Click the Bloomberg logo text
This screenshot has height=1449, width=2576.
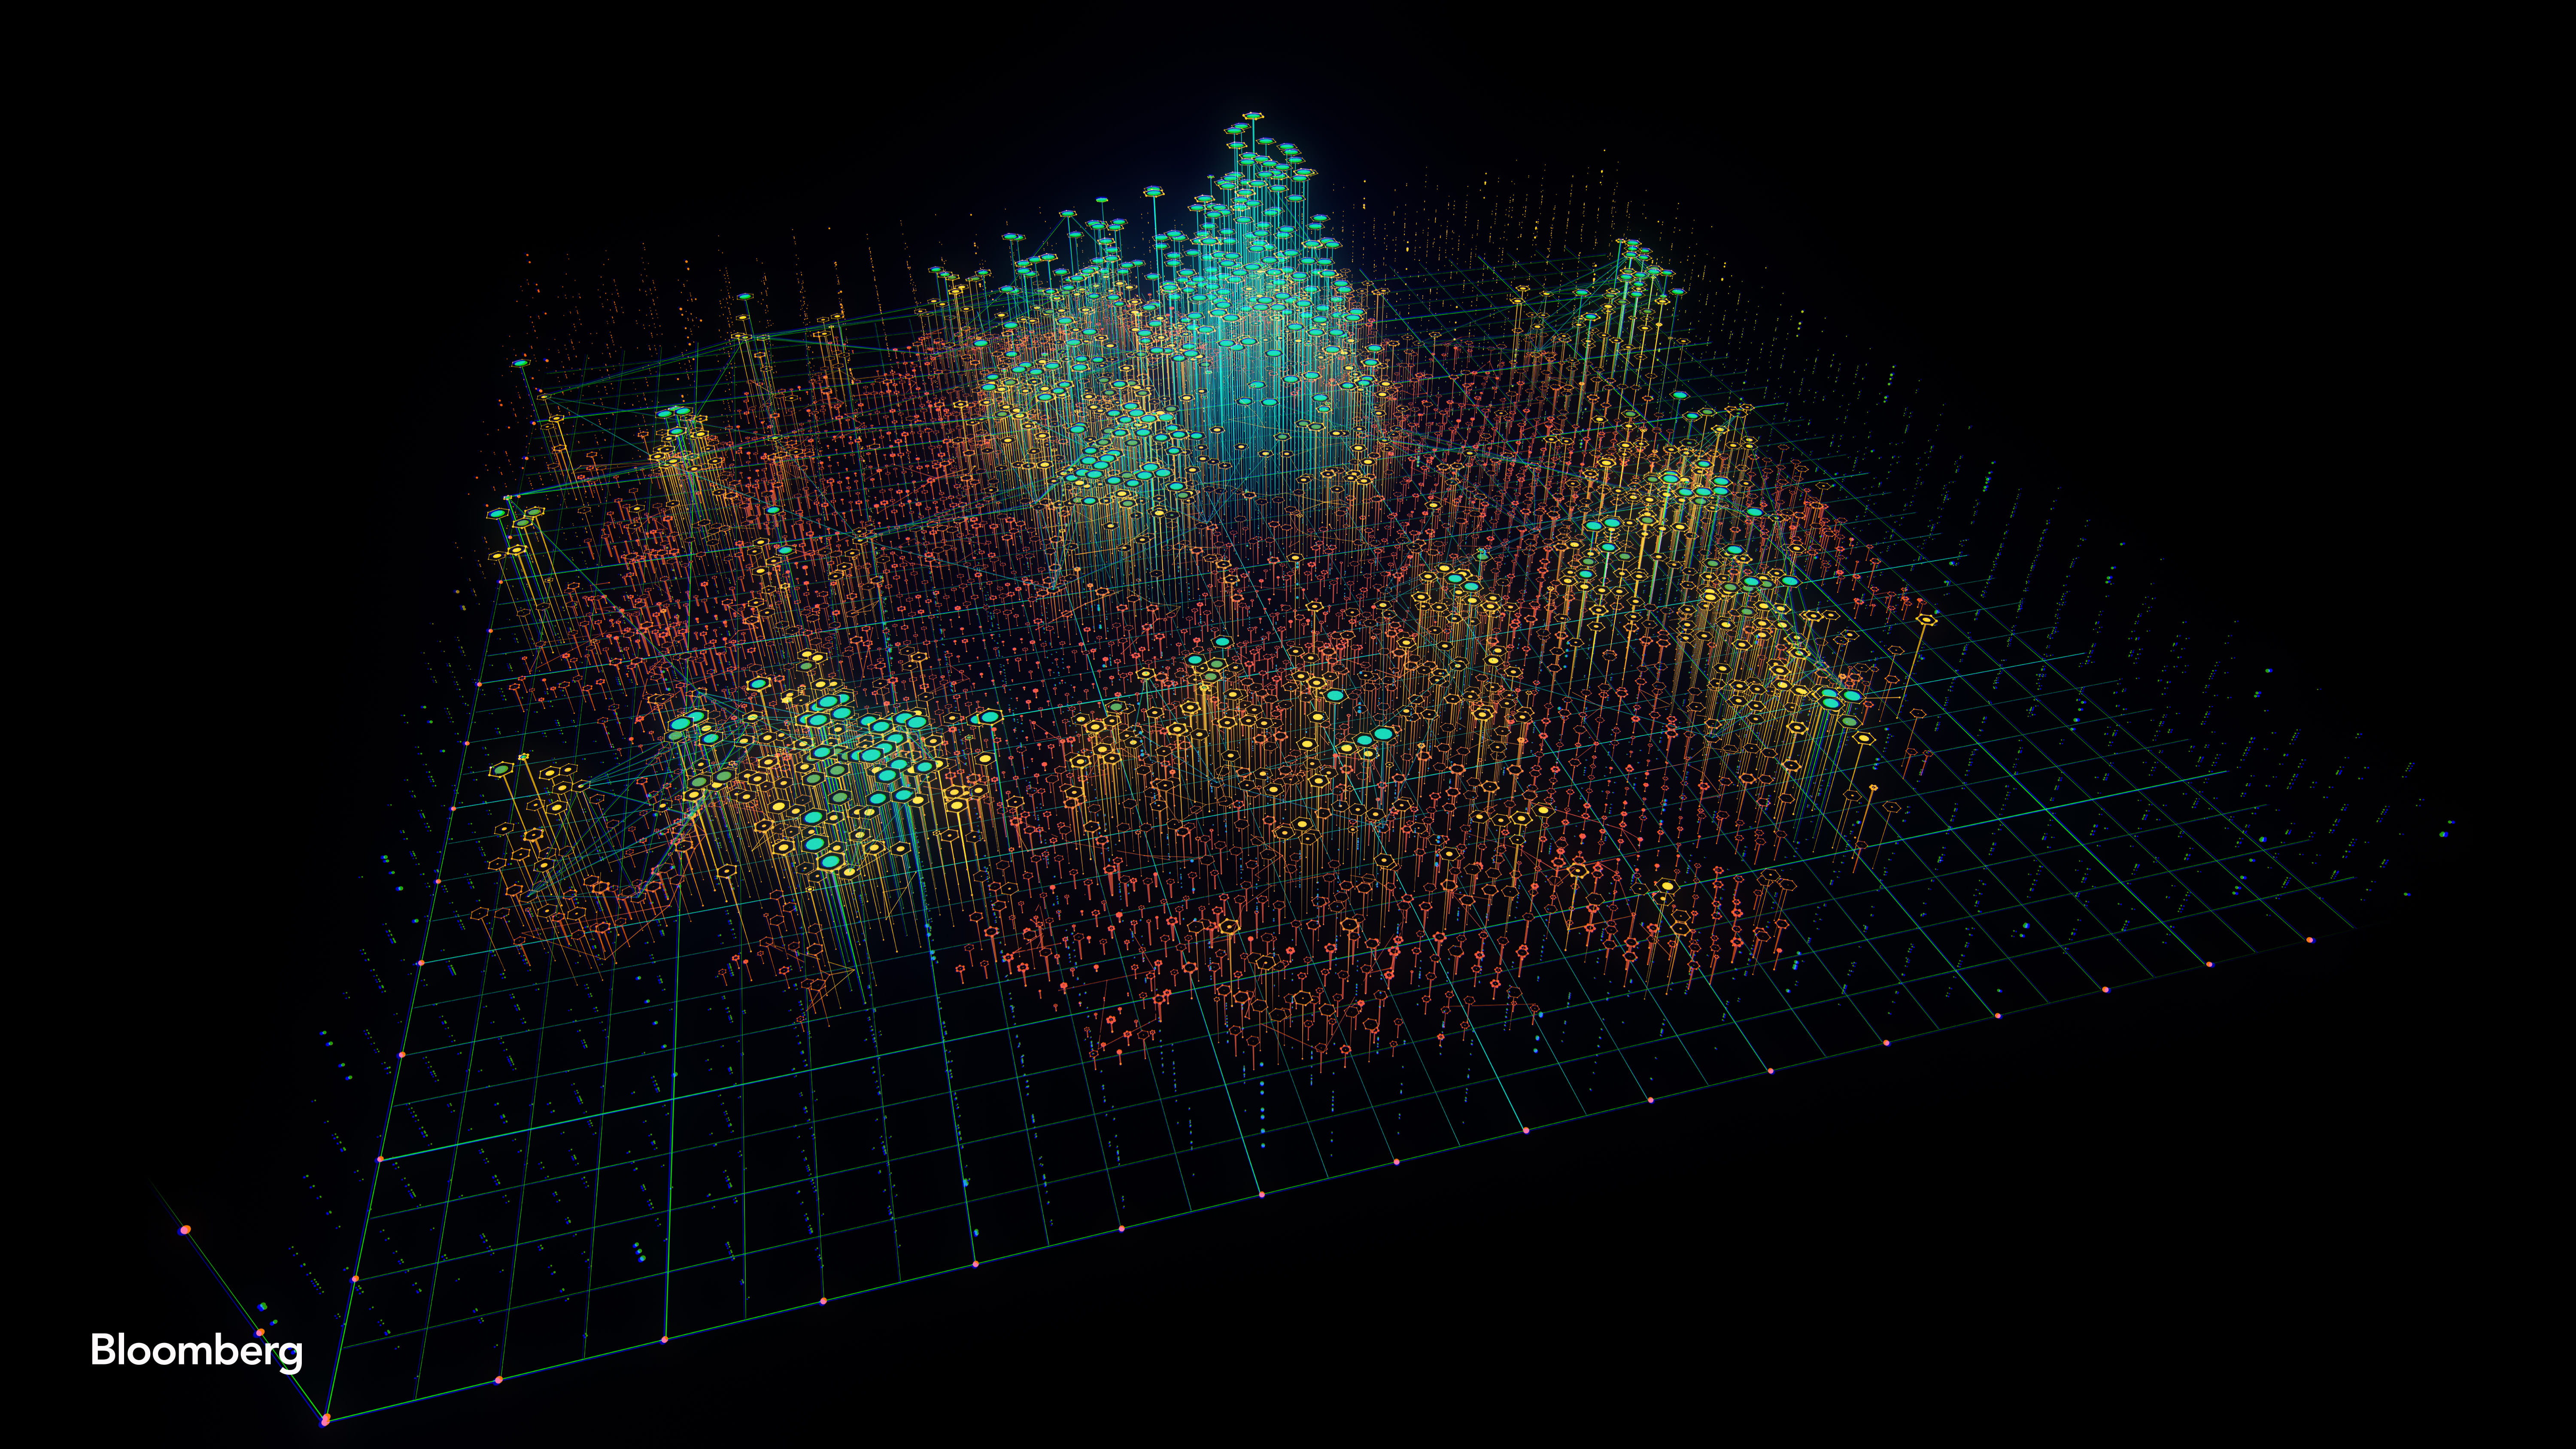coord(196,1350)
